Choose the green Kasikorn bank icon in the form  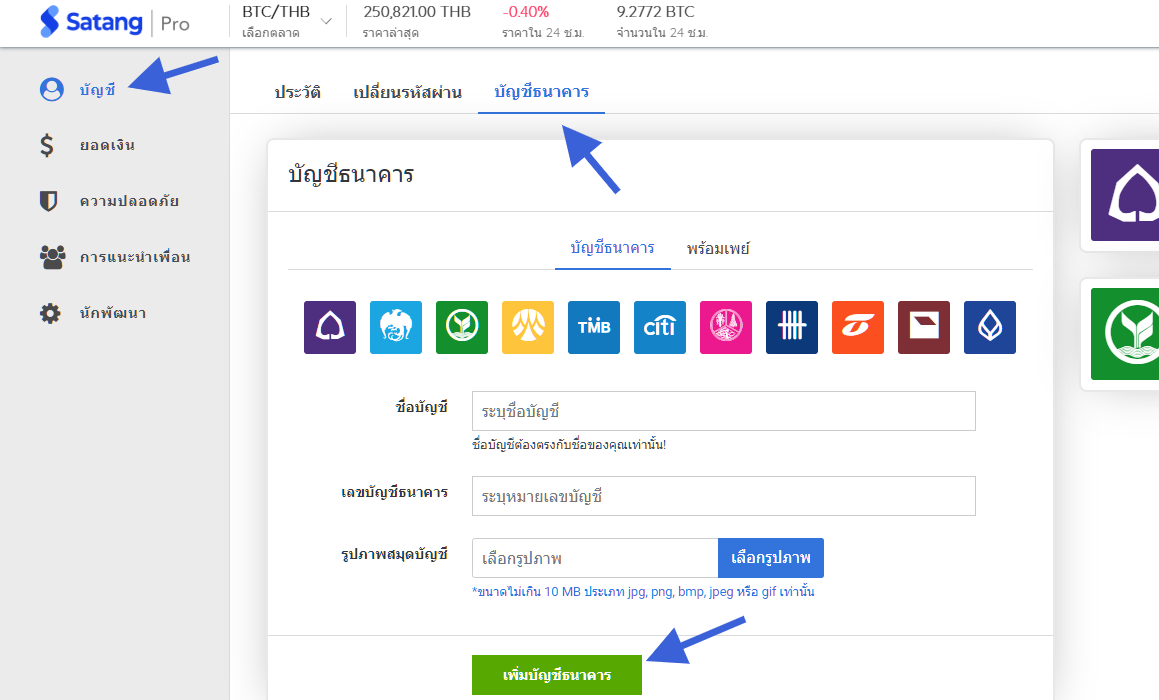coord(462,327)
